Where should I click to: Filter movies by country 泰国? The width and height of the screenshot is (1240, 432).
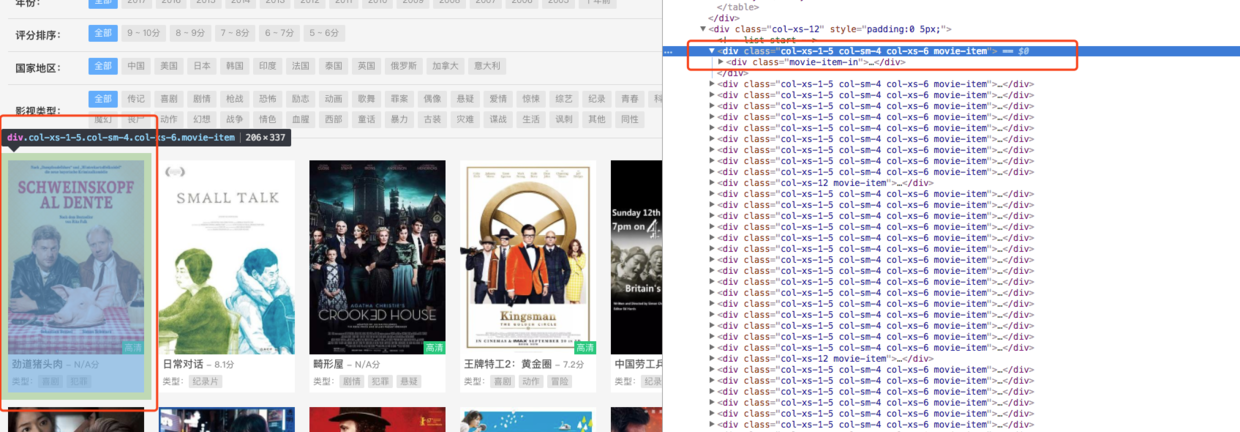pos(333,66)
